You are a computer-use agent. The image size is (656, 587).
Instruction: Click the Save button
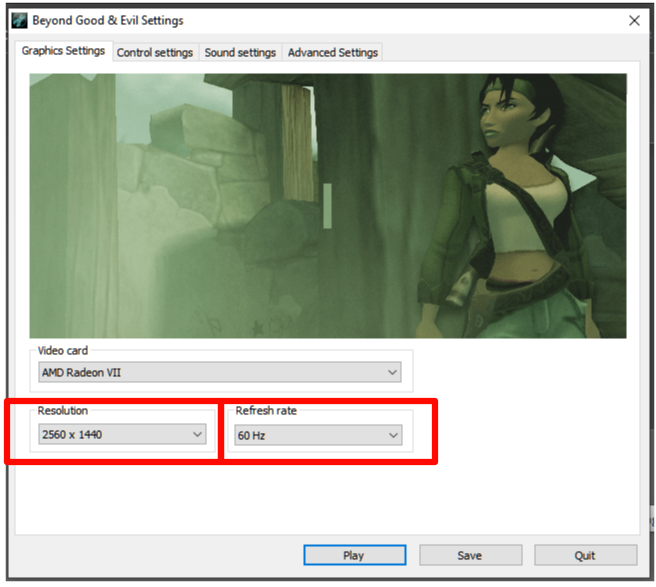click(x=470, y=555)
